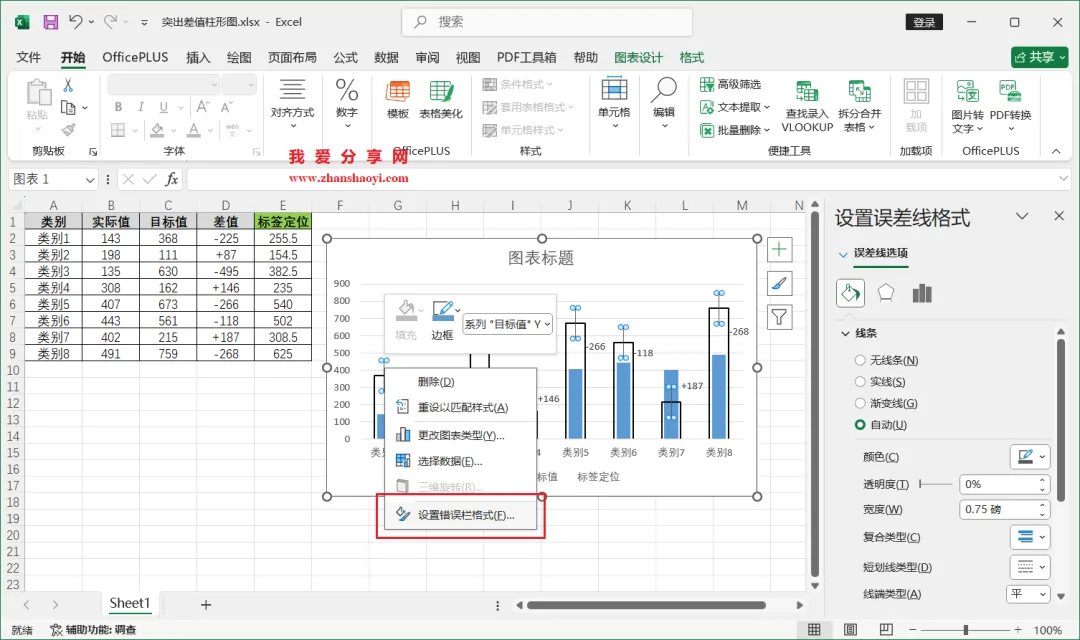Click the 编辑 magnifier icon
This screenshot has height=640, width=1080.
pyautogui.click(x=664, y=90)
